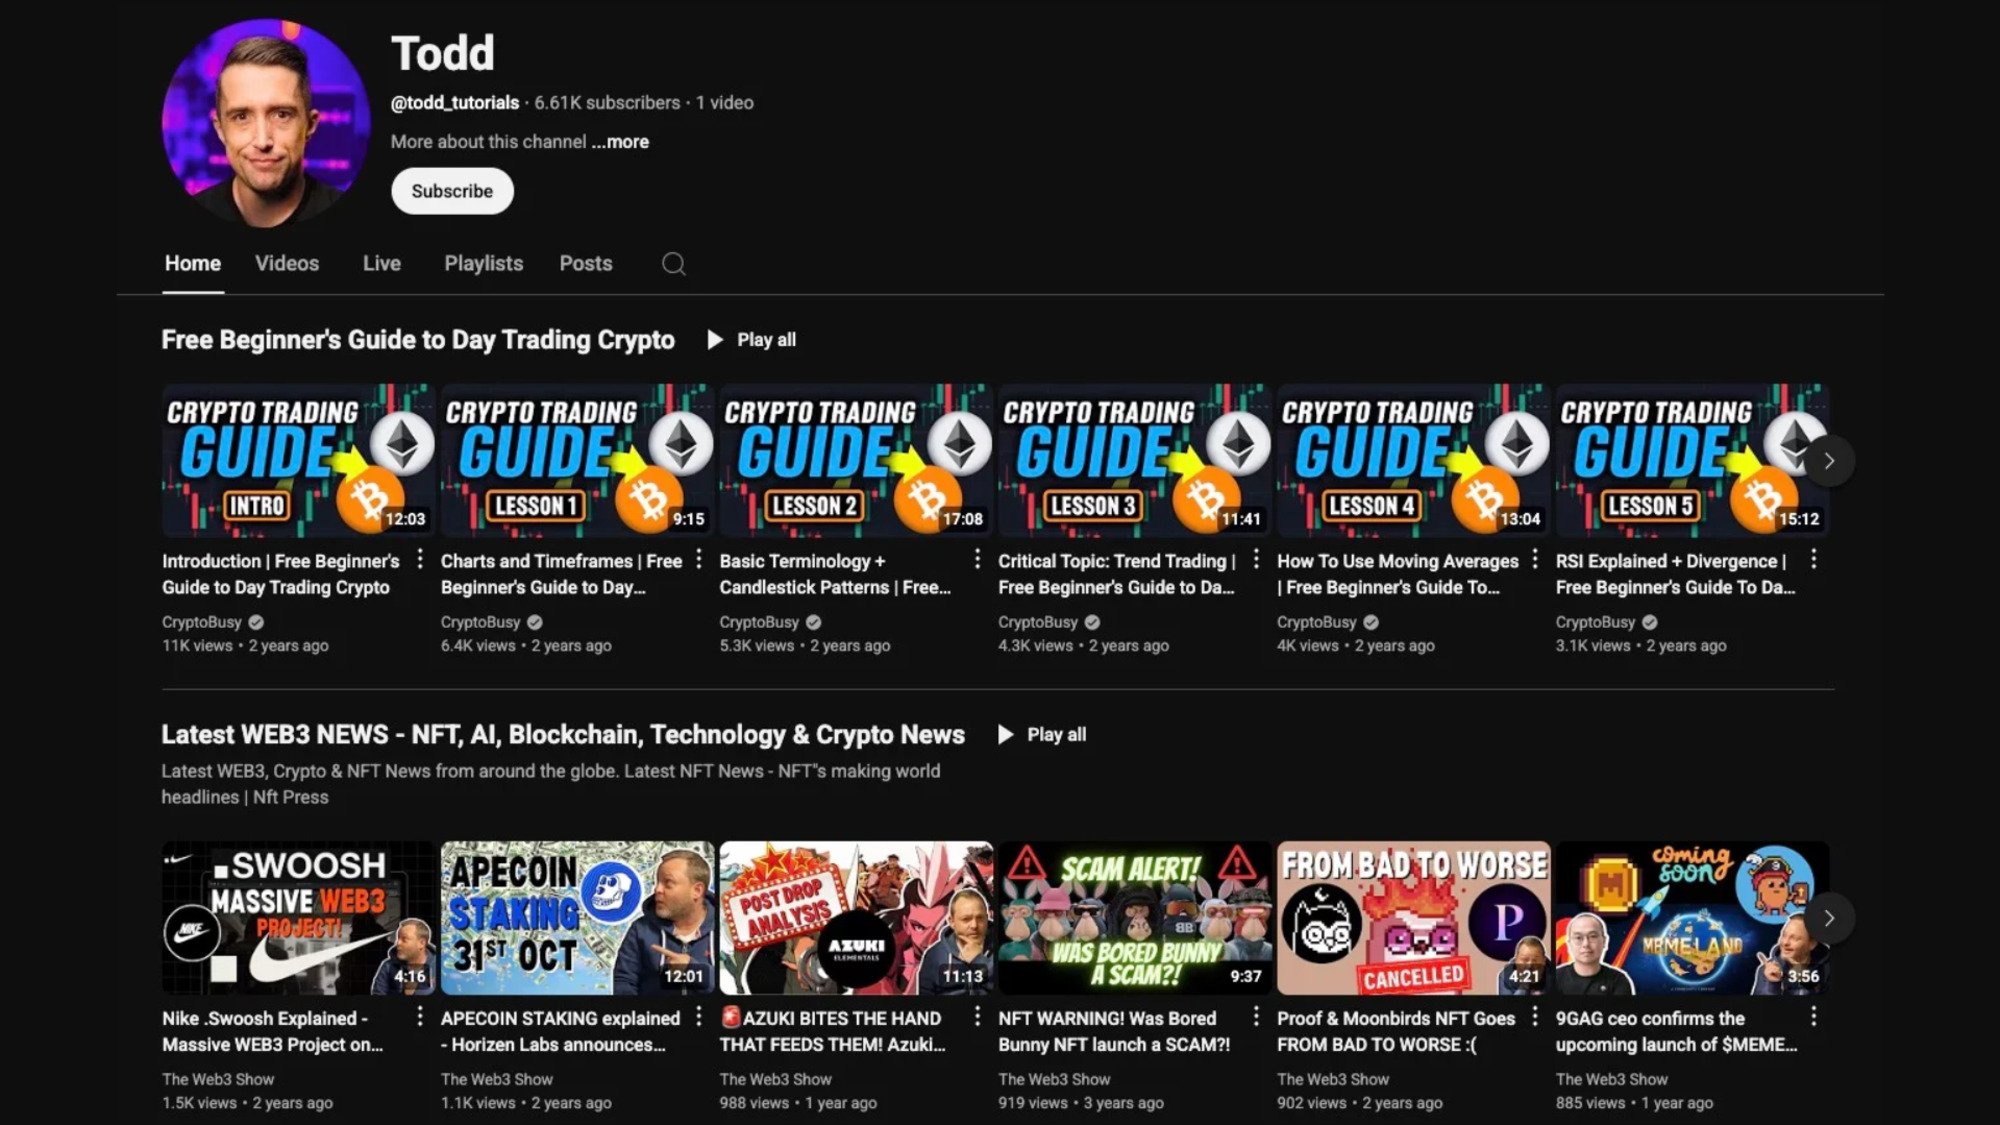Open the channel search icon
Screen dimensions: 2000x1125
click(674, 264)
